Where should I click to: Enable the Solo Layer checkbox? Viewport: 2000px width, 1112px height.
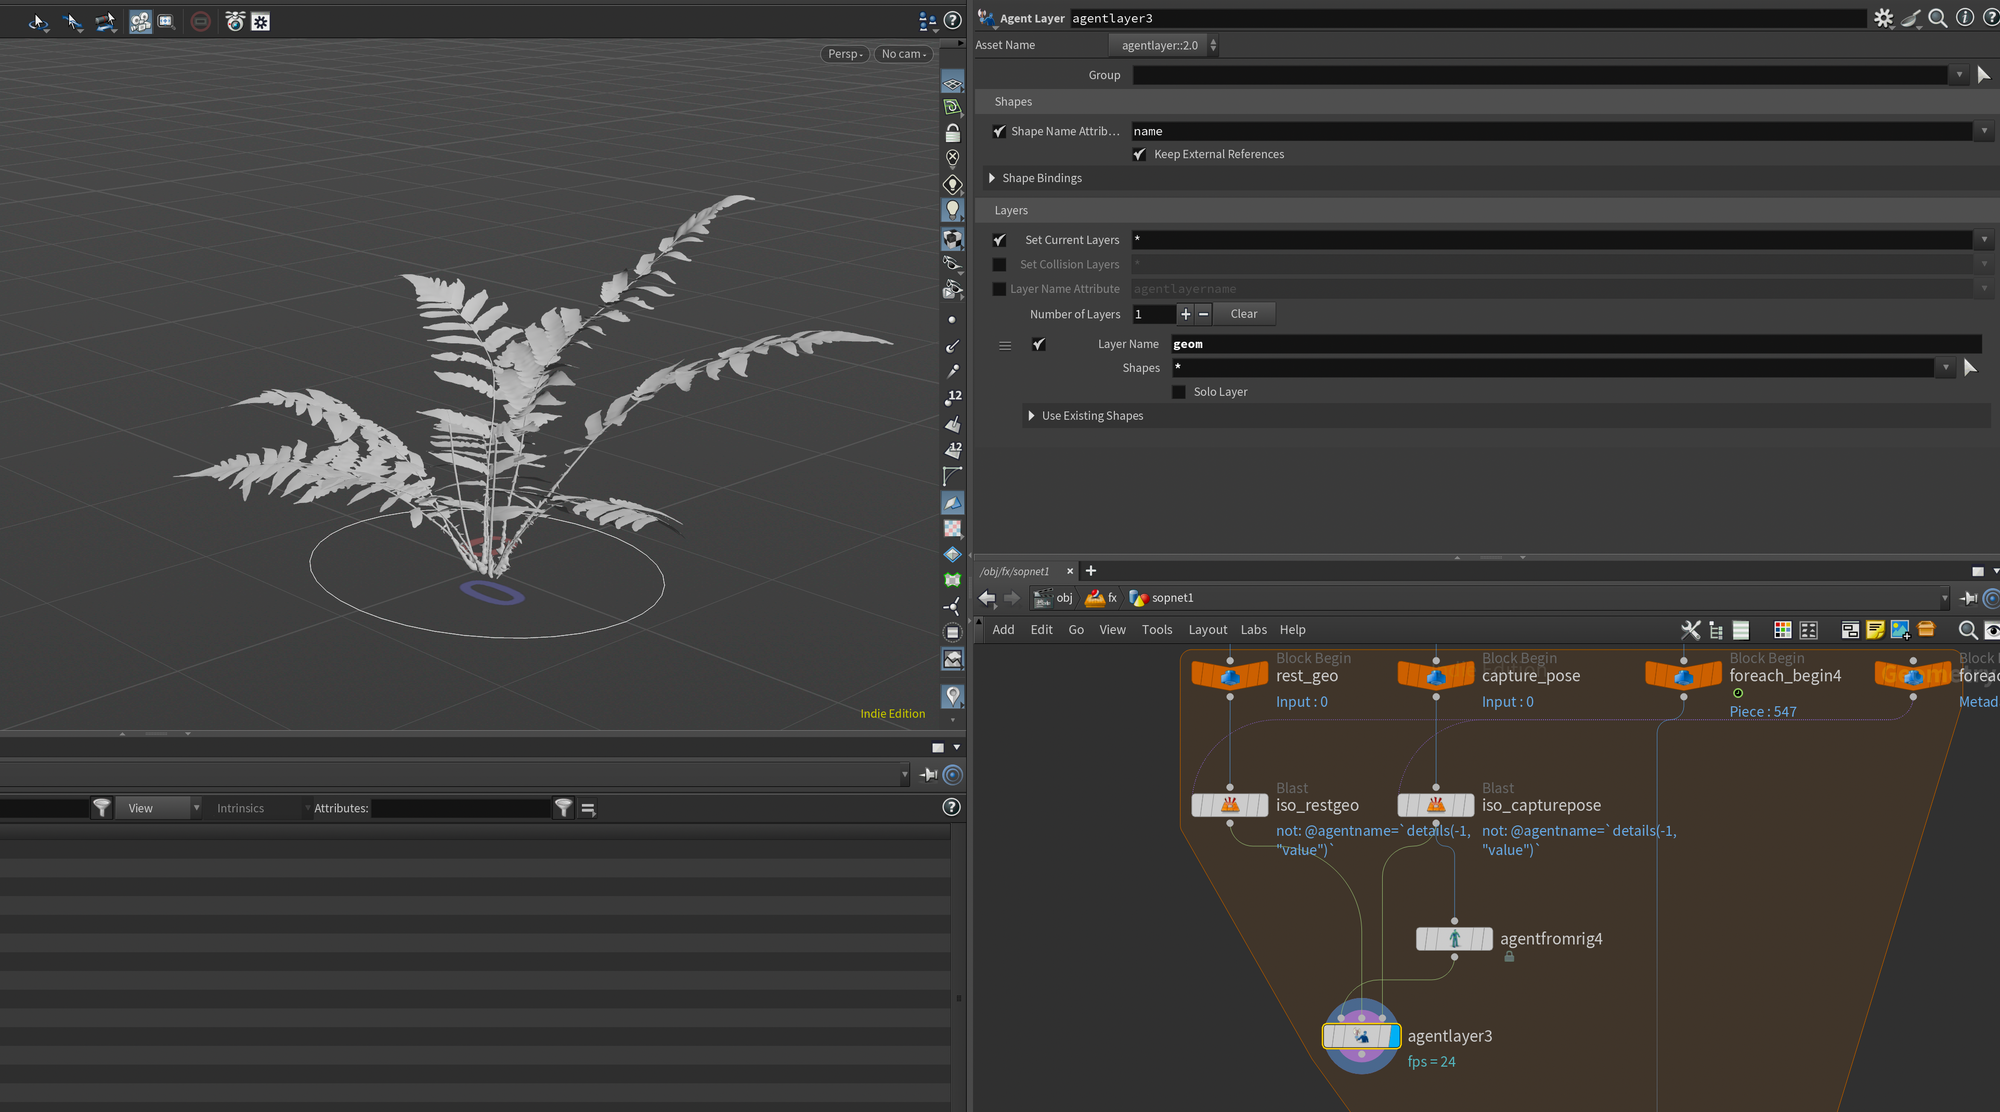coord(1179,392)
